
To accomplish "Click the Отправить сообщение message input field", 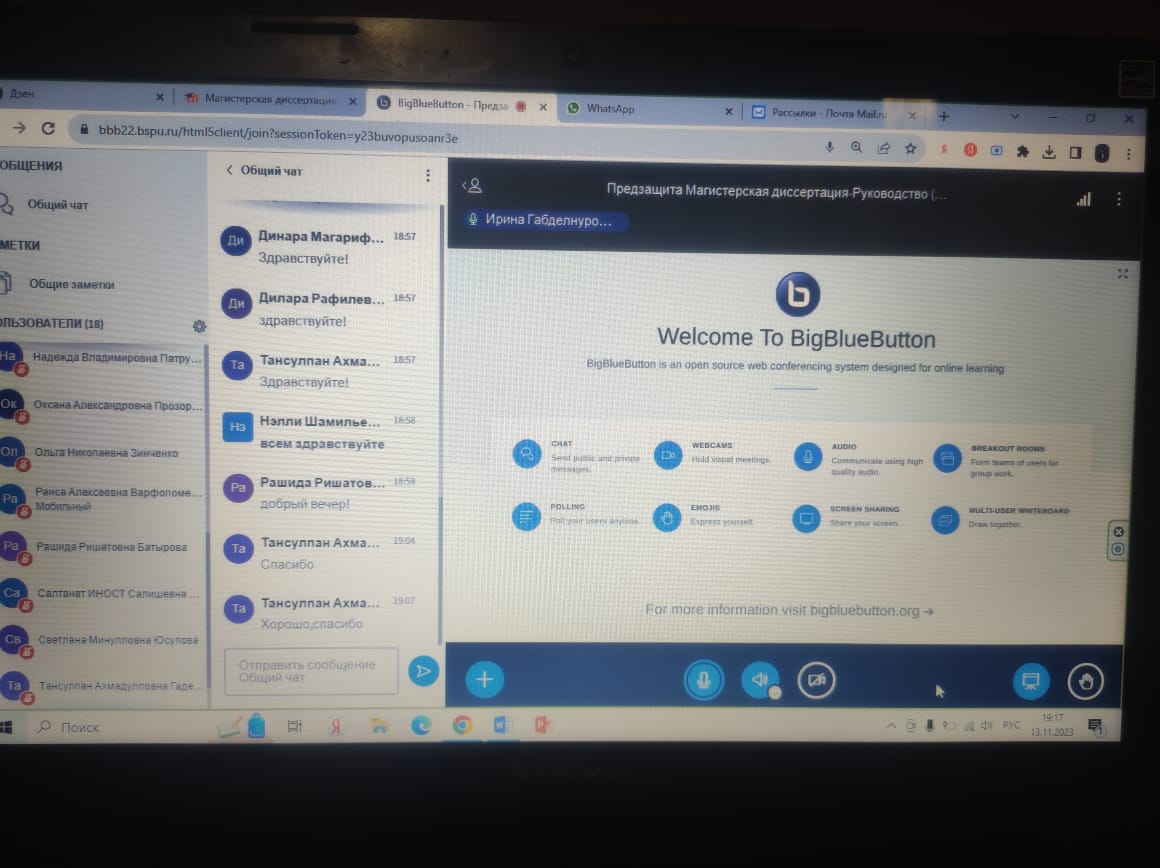I will [310, 671].
